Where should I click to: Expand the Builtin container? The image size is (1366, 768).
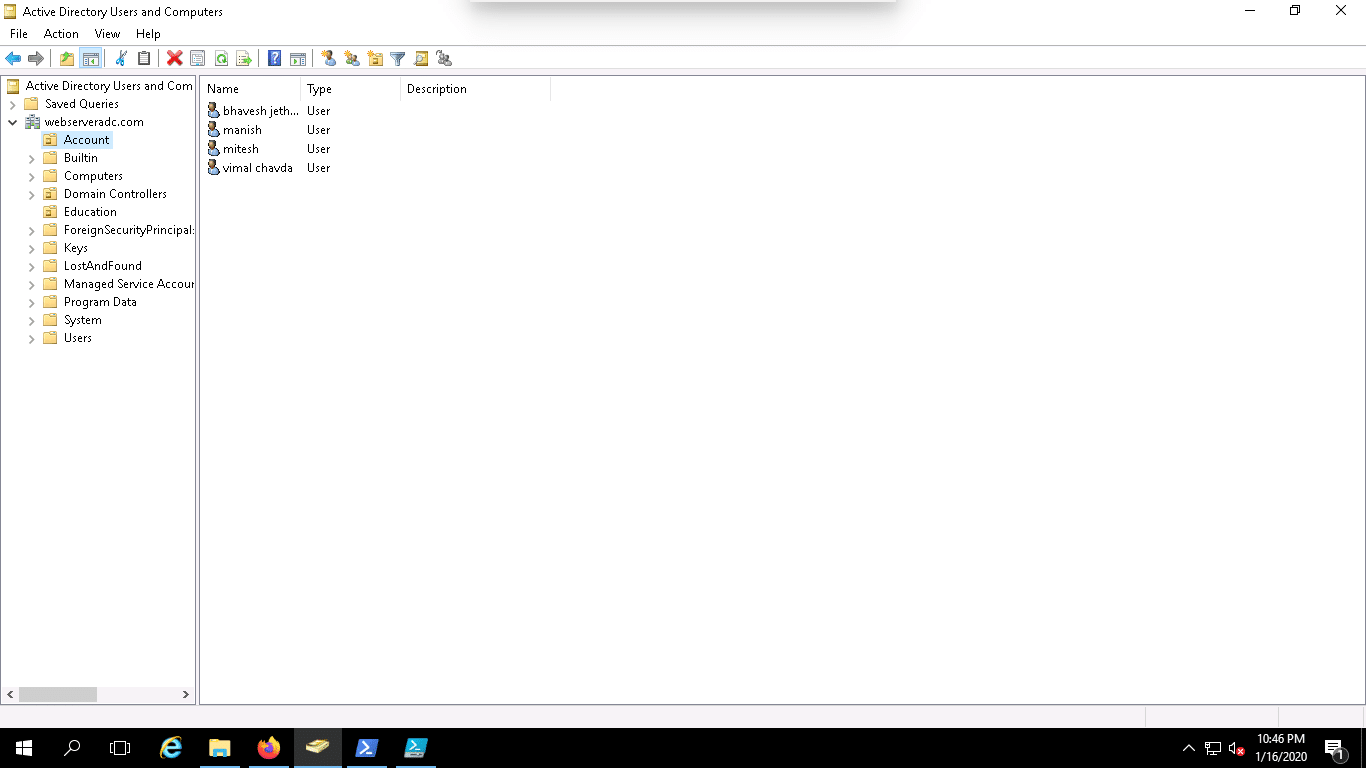click(32, 158)
